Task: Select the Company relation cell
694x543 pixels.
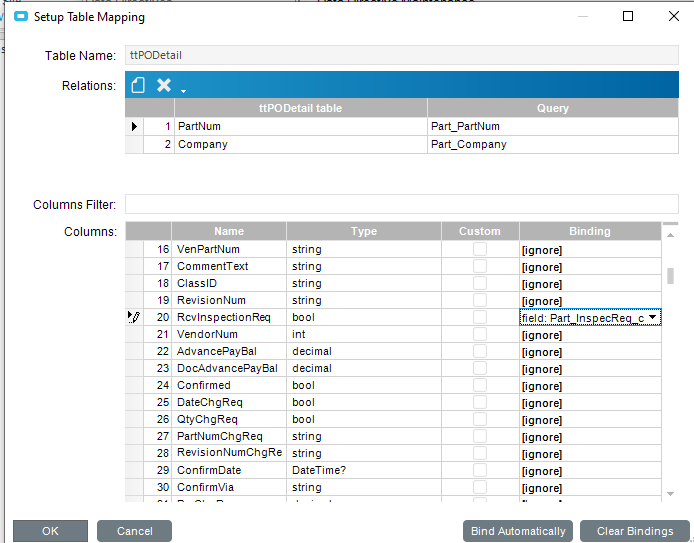Action: [x=301, y=145]
